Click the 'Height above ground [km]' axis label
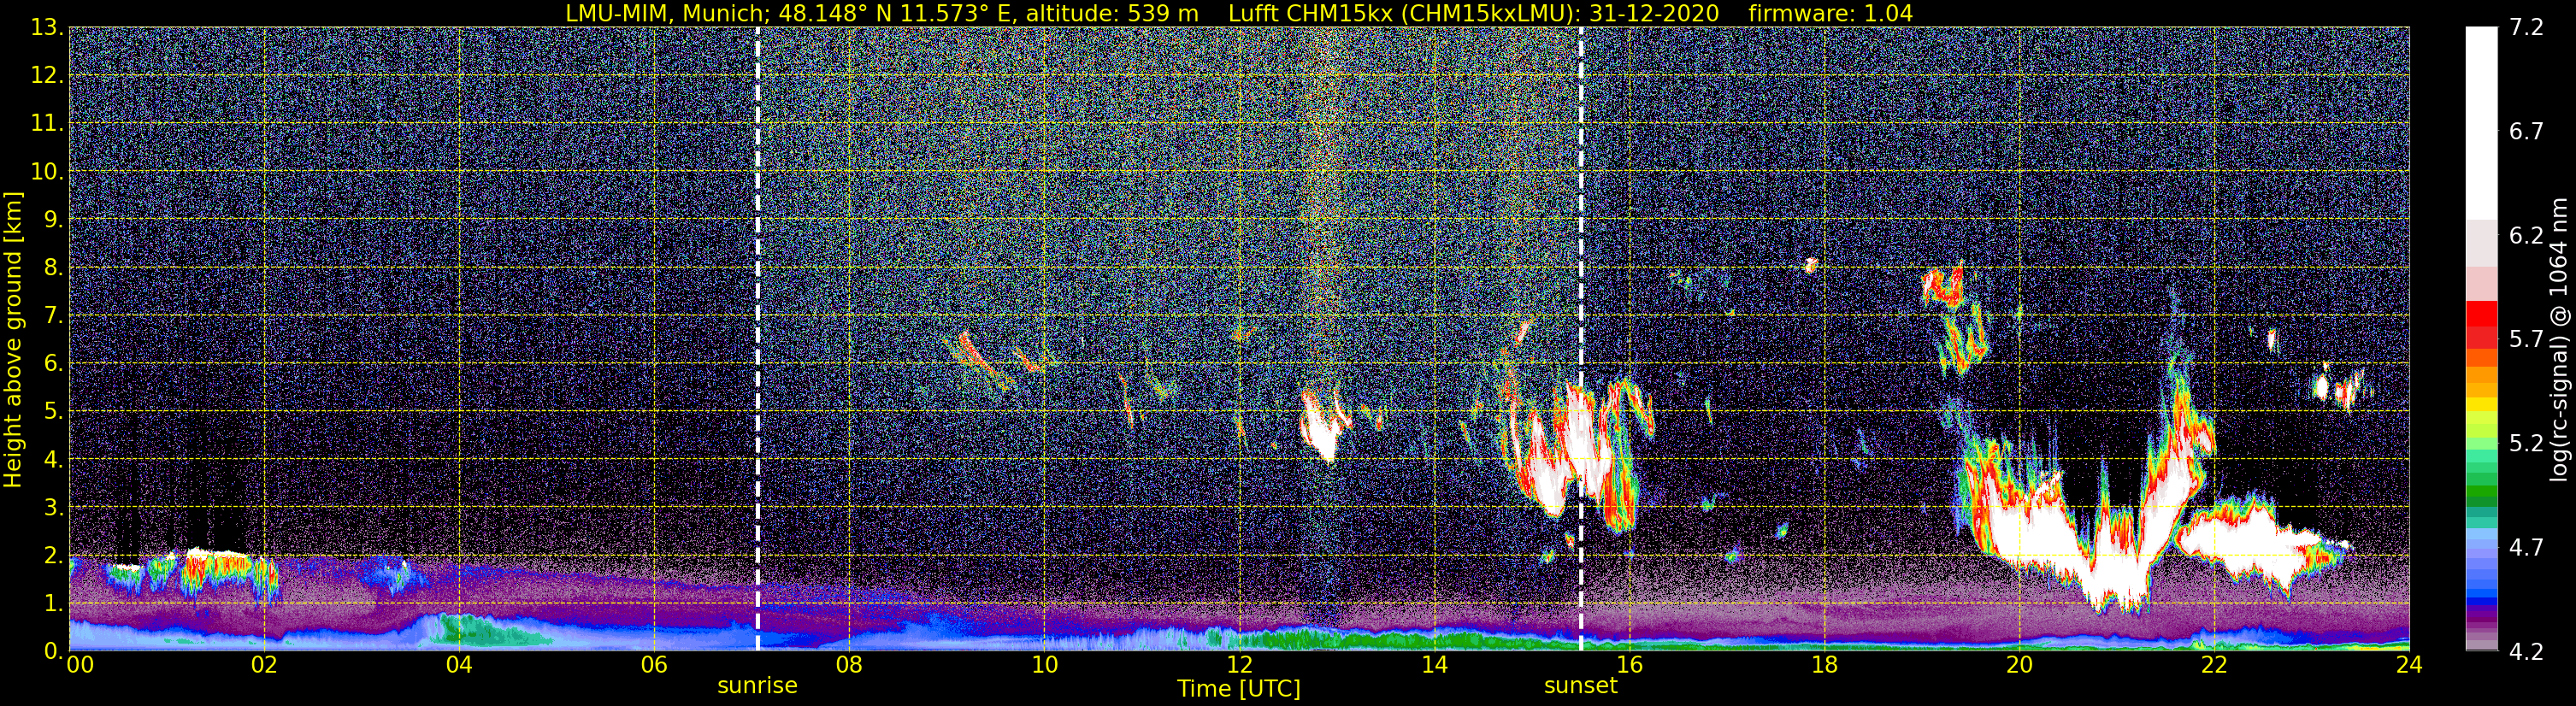Screen dimensions: 2576x706 [13, 339]
